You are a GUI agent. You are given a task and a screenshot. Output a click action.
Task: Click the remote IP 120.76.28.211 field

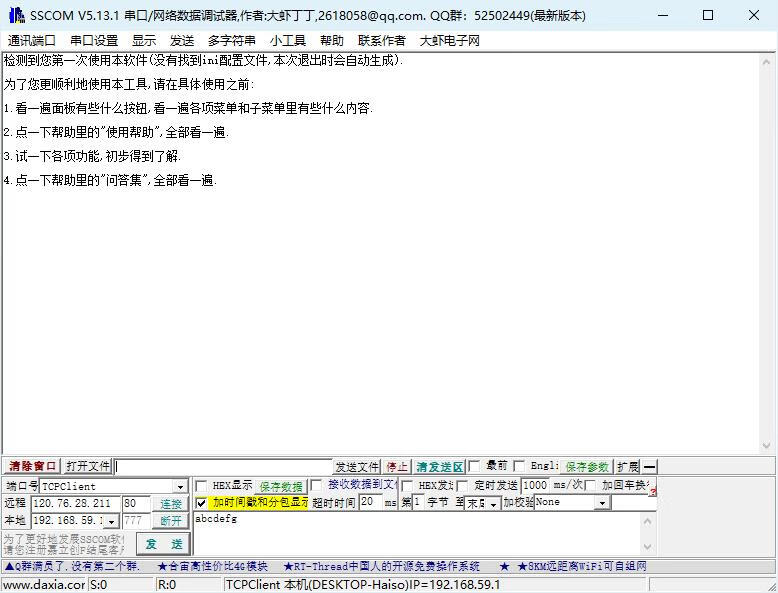[x=76, y=504]
